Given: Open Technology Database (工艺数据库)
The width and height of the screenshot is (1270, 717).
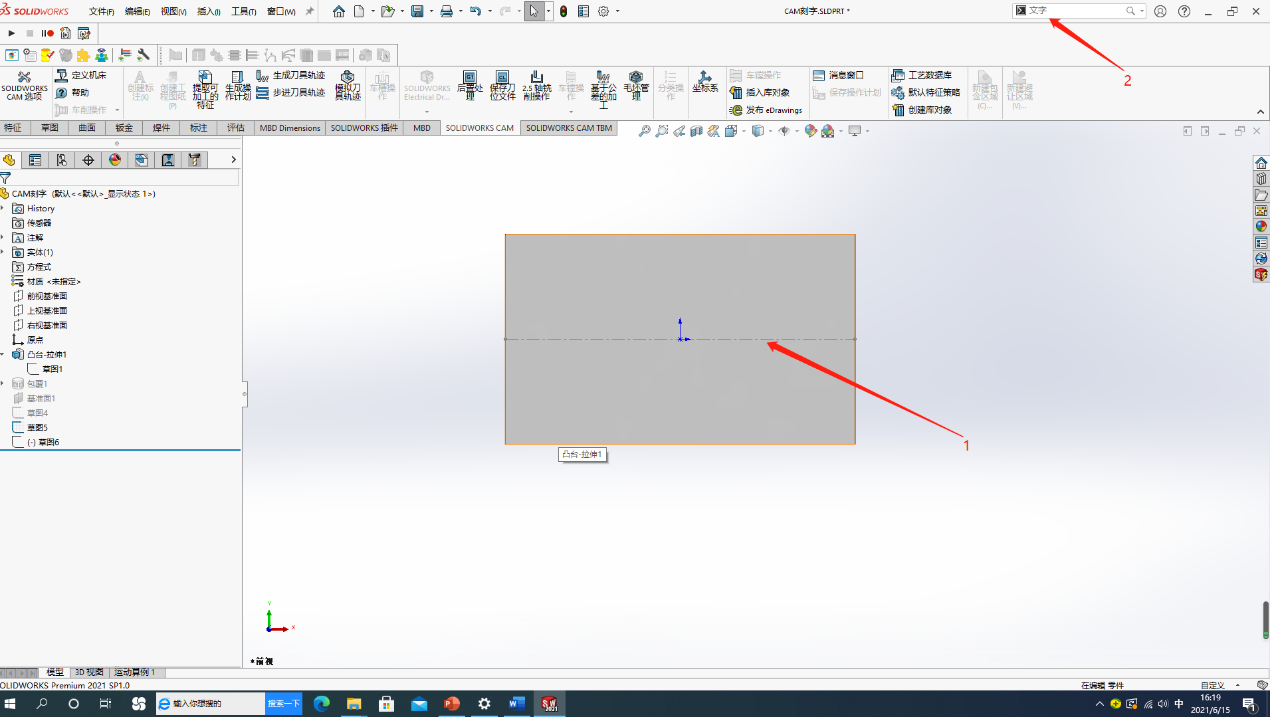Looking at the screenshot, I should coord(922,75).
